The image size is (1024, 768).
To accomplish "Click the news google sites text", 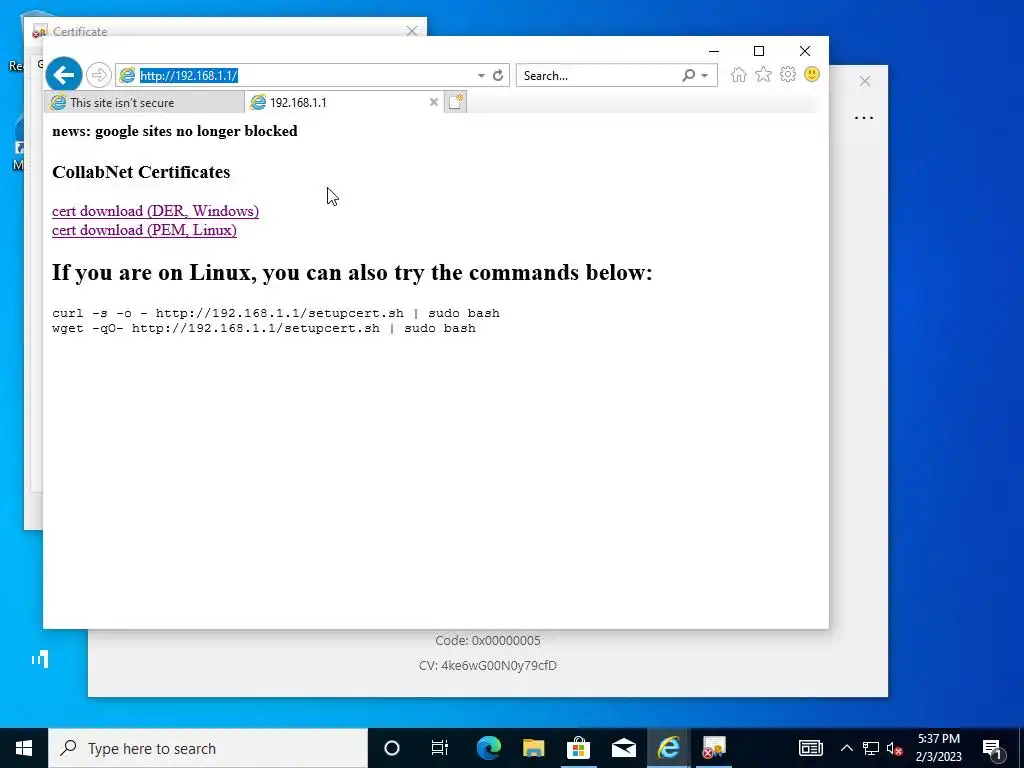I will point(175,131).
